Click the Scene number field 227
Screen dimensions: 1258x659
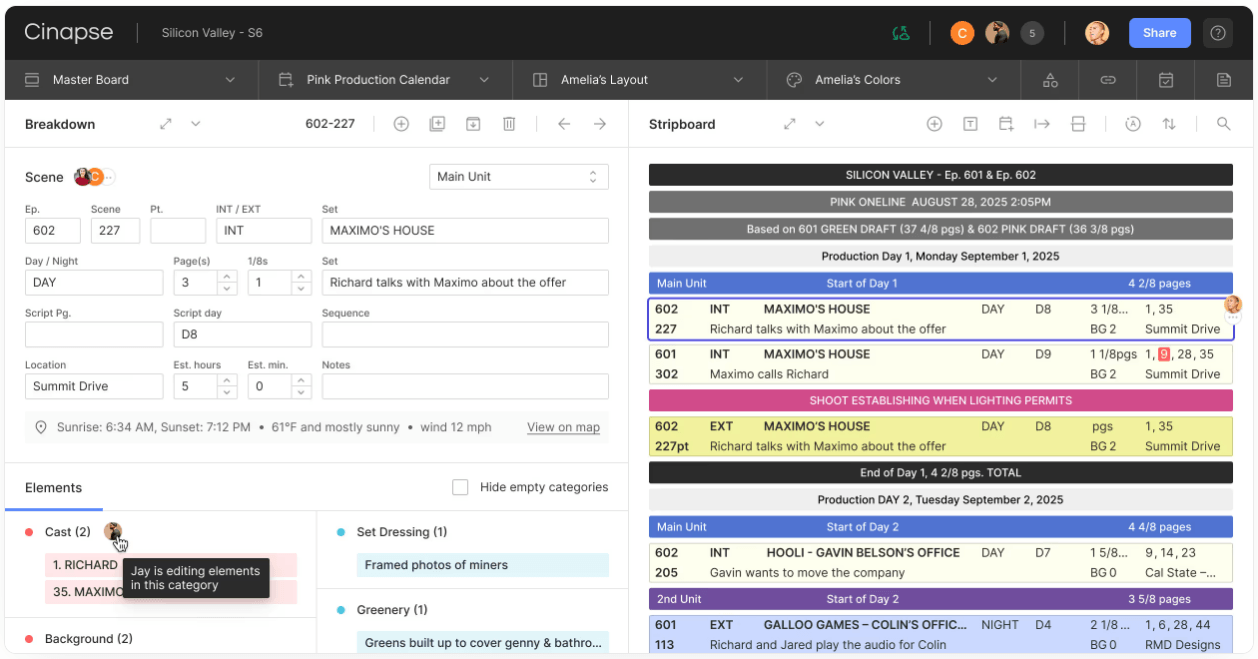pyautogui.click(x=115, y=230)
